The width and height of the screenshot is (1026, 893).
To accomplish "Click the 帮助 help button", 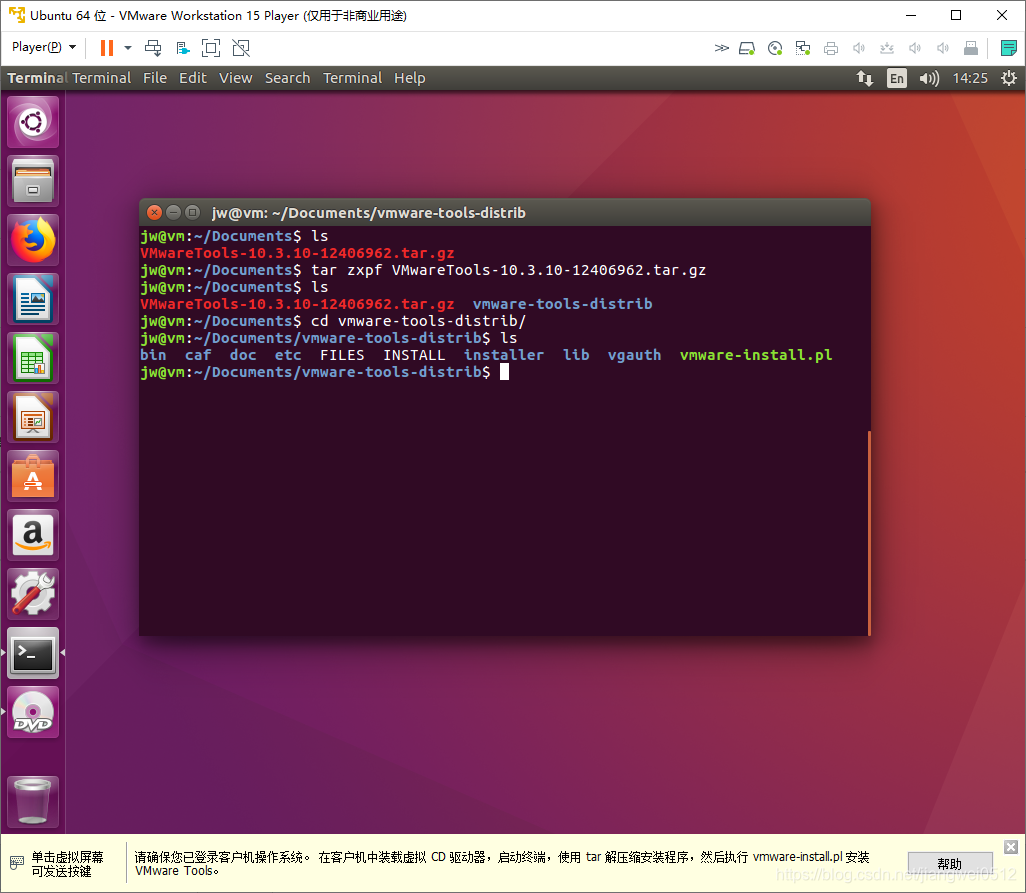I will pyautogui.click(x=949, y=864).
